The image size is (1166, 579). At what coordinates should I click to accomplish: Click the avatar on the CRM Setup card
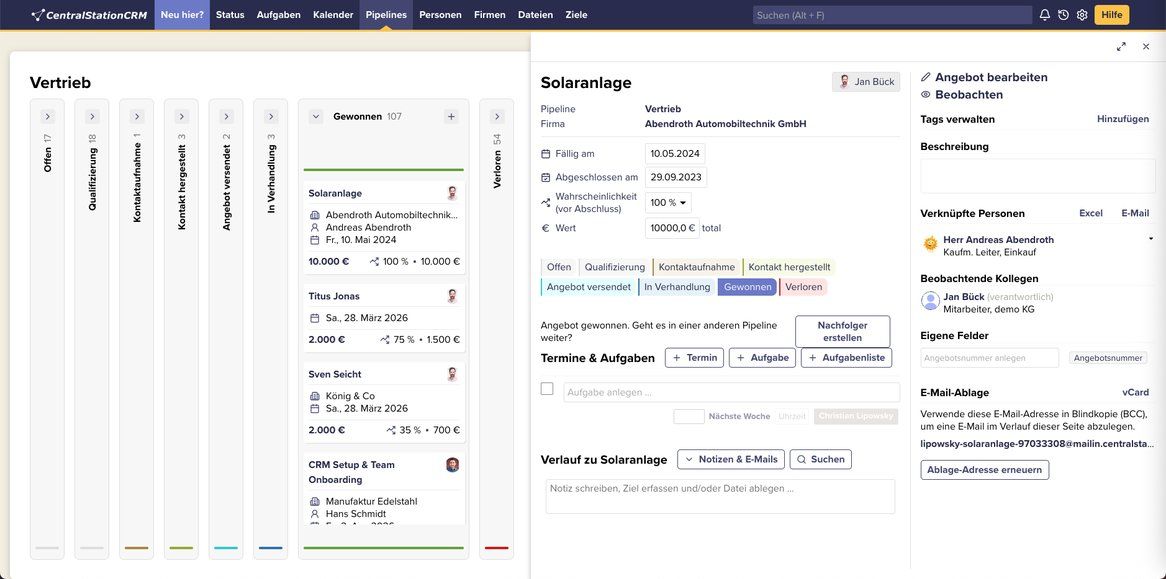click(452, 465)
